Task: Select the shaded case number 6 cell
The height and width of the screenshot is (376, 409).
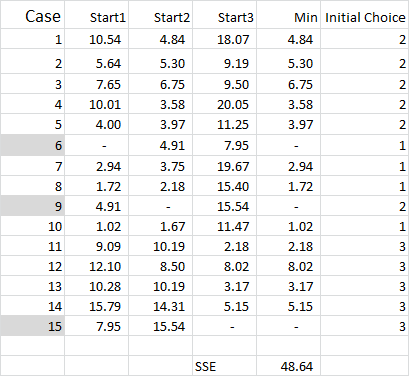Action: (x=32, y=145)
